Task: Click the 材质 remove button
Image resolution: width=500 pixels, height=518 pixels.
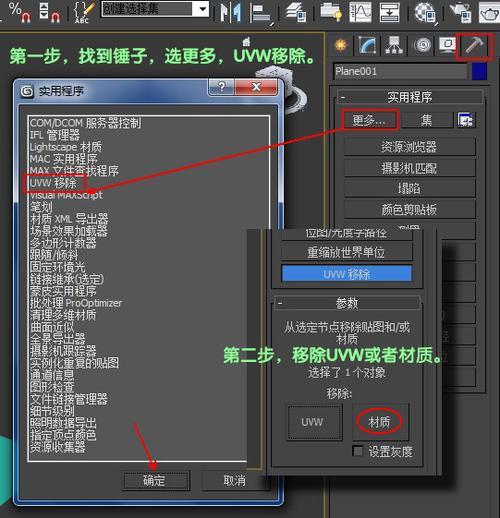Action: coord(380,422)
